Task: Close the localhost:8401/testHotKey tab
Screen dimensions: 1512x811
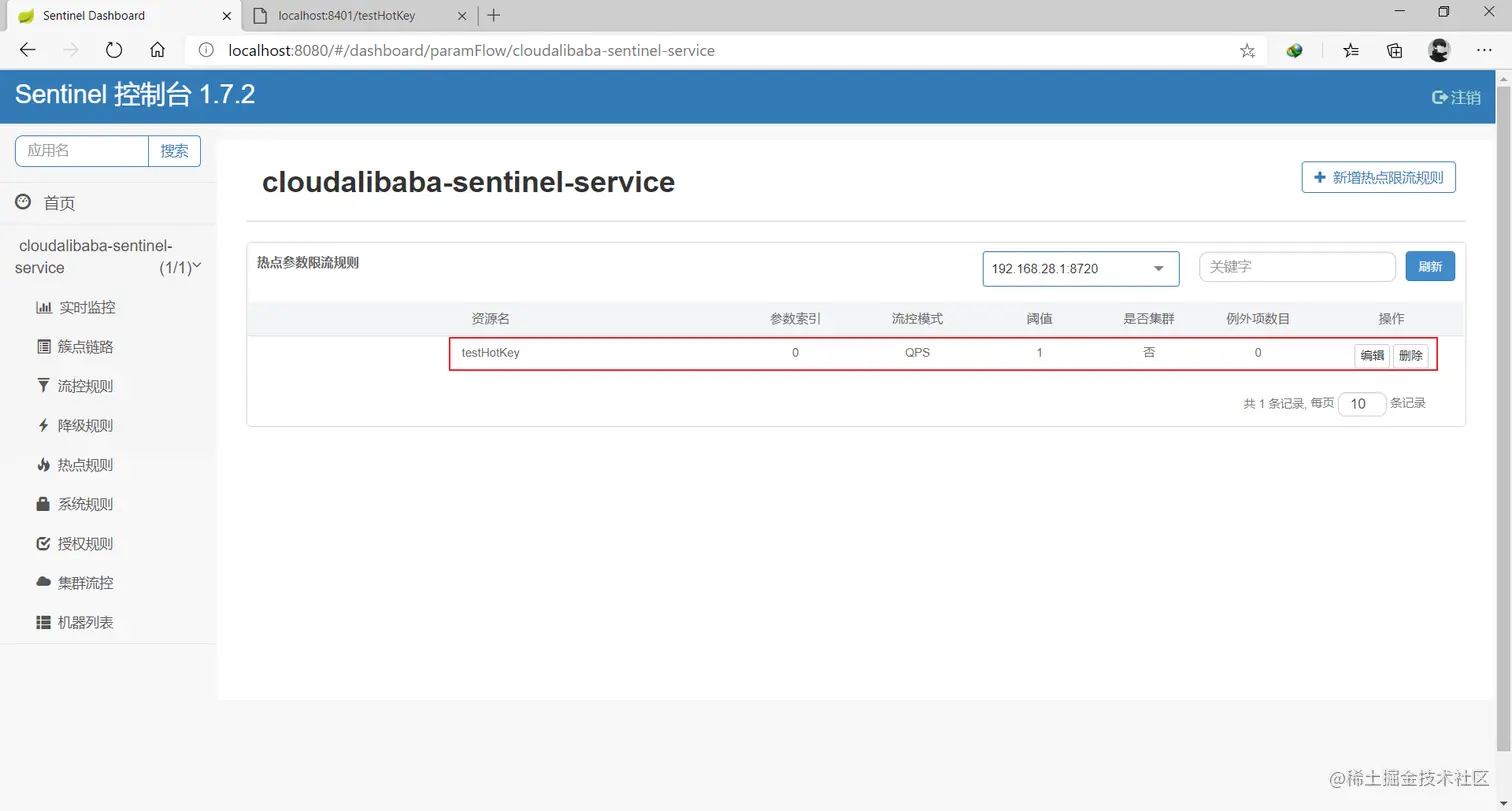Action: click(x=463, y=15)
